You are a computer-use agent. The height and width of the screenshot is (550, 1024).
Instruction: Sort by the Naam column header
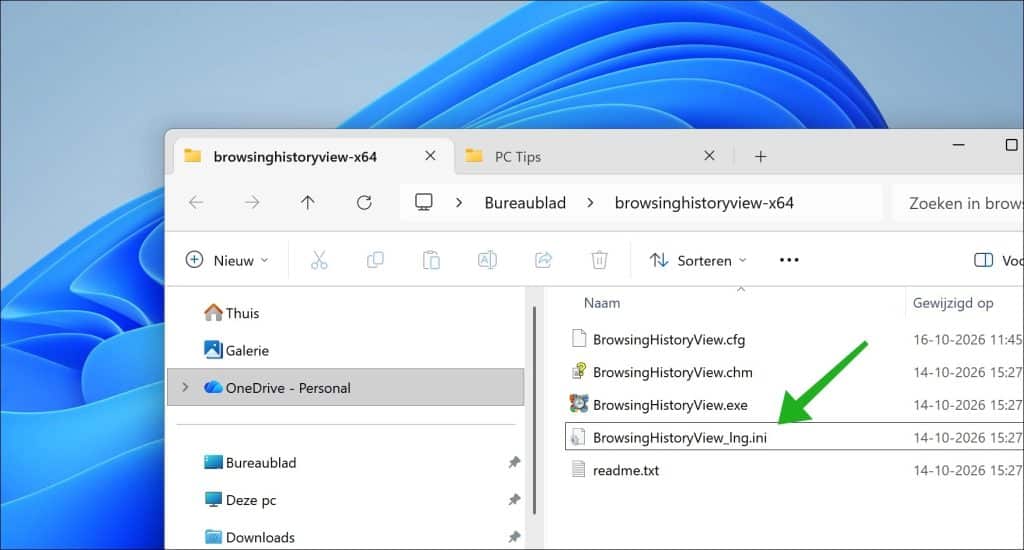pos(602,303)
